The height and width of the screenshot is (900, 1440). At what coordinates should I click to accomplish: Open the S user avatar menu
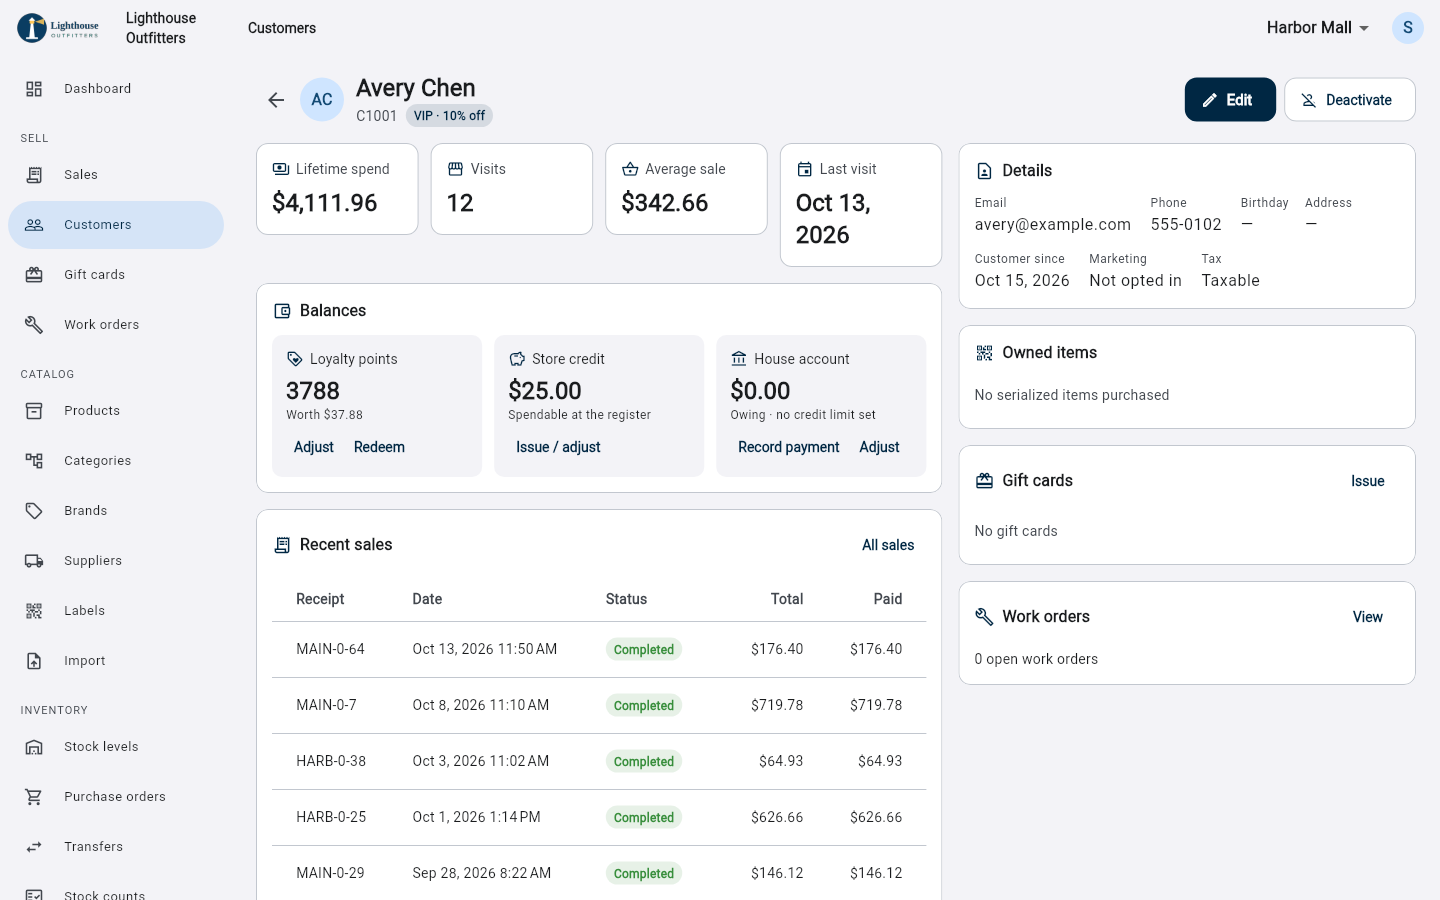click(1408, 28)
